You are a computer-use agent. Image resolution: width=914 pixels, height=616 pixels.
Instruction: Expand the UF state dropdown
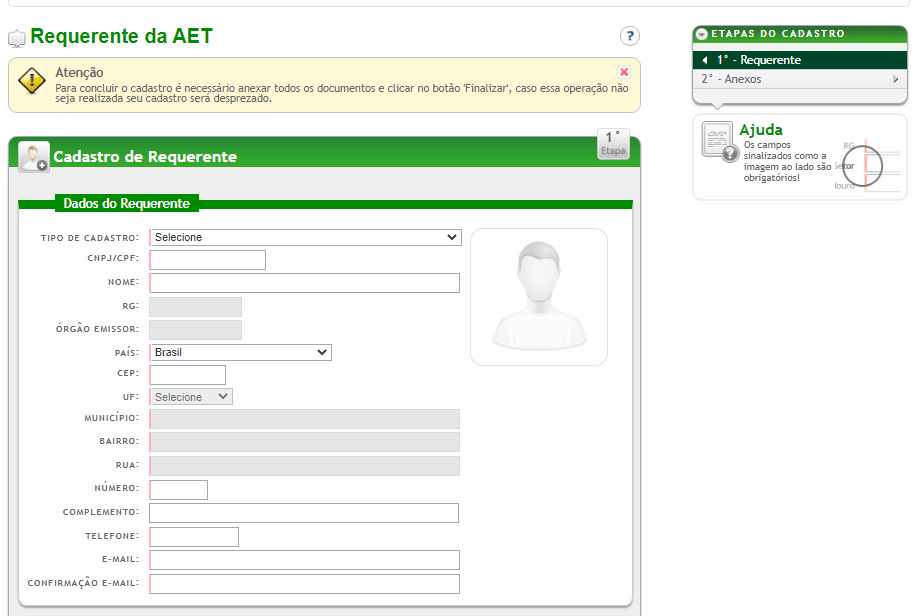191,397
